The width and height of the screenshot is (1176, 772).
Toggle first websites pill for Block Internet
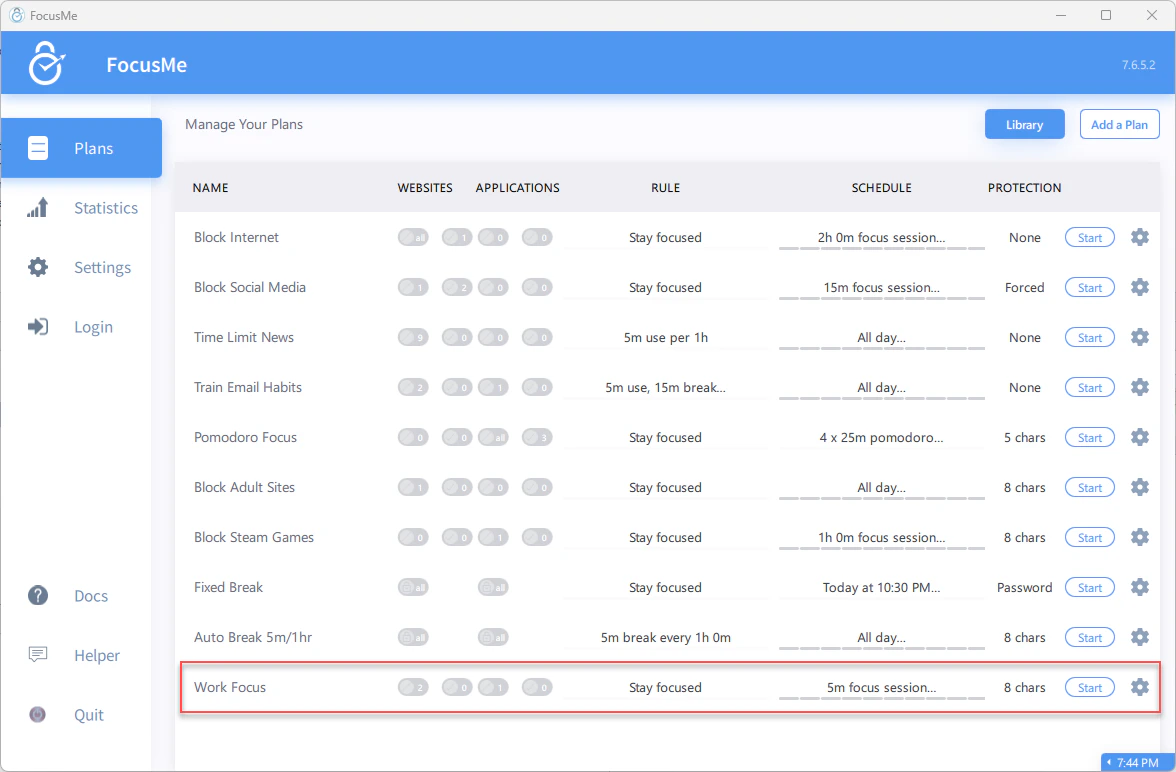click(413, 238)
